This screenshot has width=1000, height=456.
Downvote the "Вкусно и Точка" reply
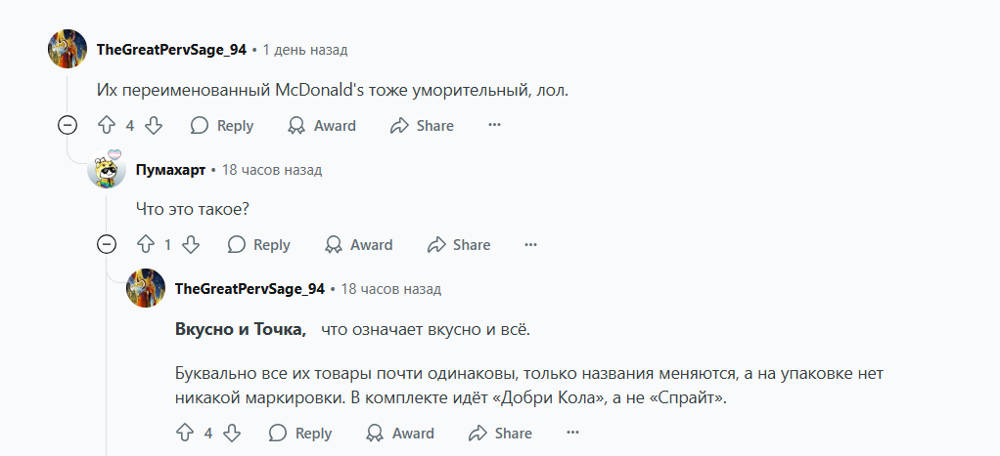pos(231,433)
